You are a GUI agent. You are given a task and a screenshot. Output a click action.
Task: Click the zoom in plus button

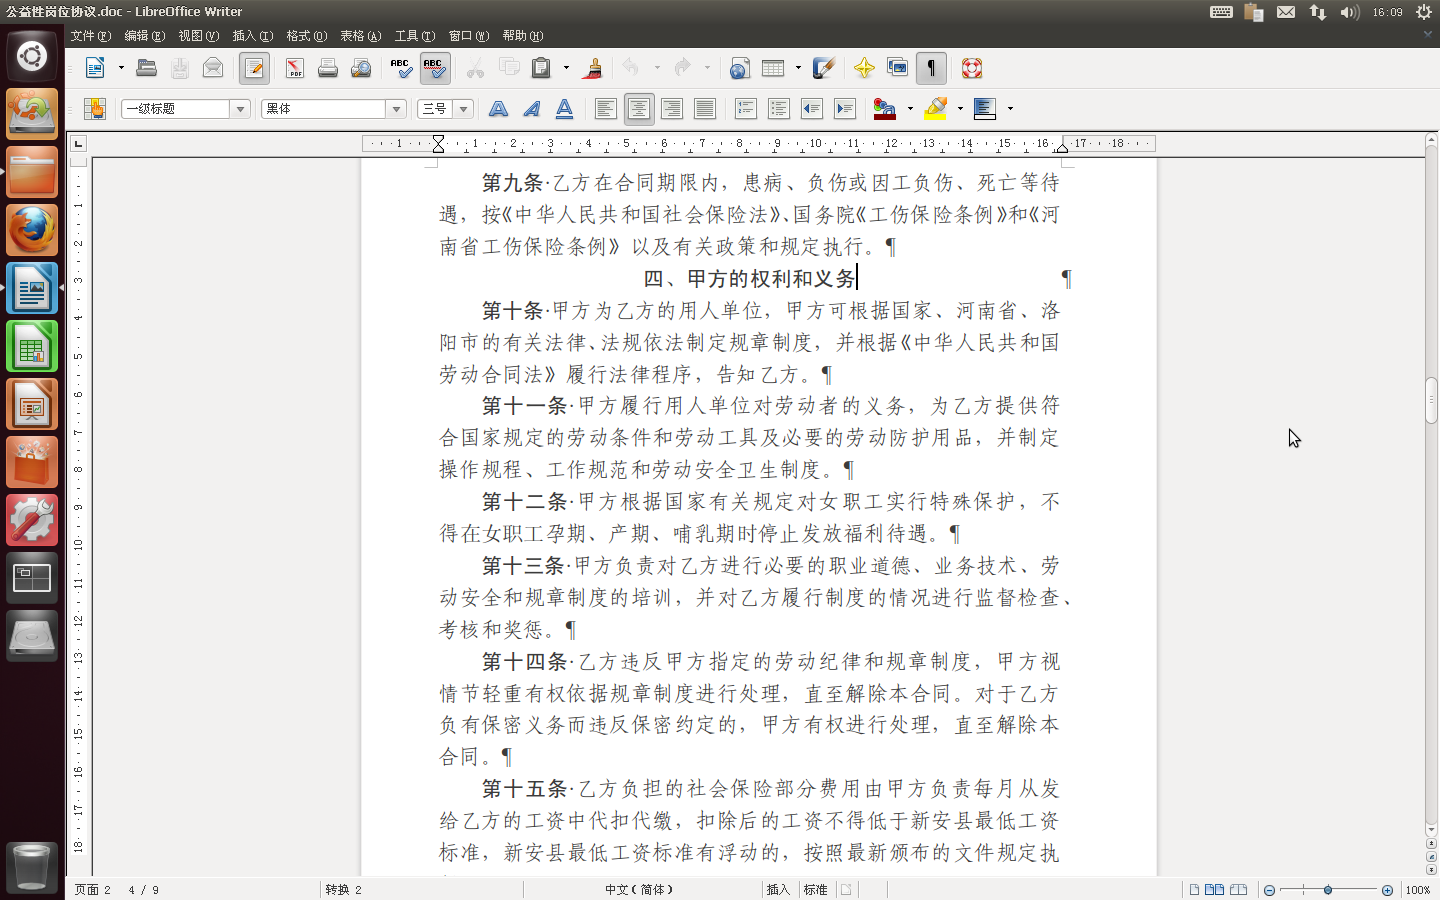click(1387, 890)
